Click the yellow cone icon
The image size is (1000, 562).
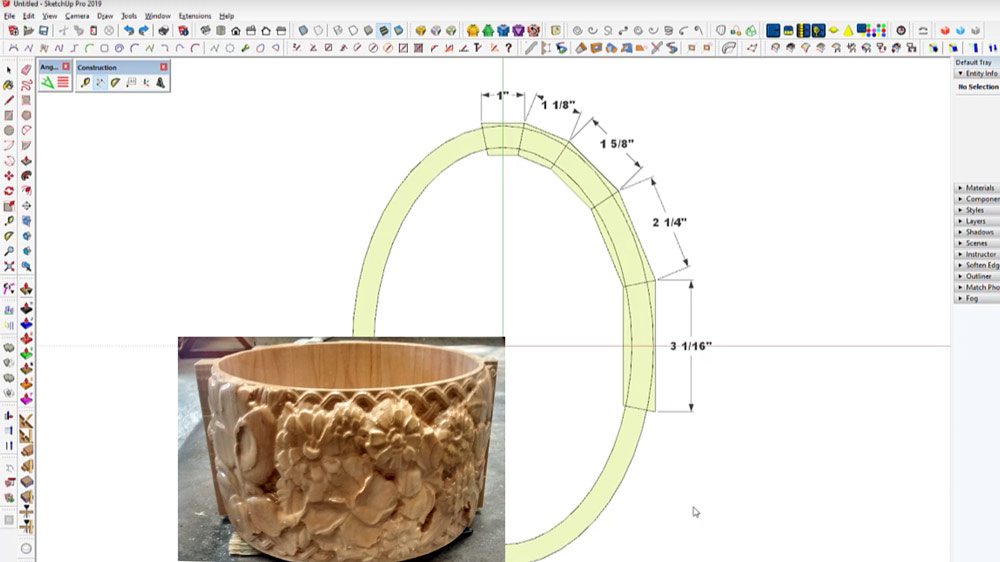(848, 31)
